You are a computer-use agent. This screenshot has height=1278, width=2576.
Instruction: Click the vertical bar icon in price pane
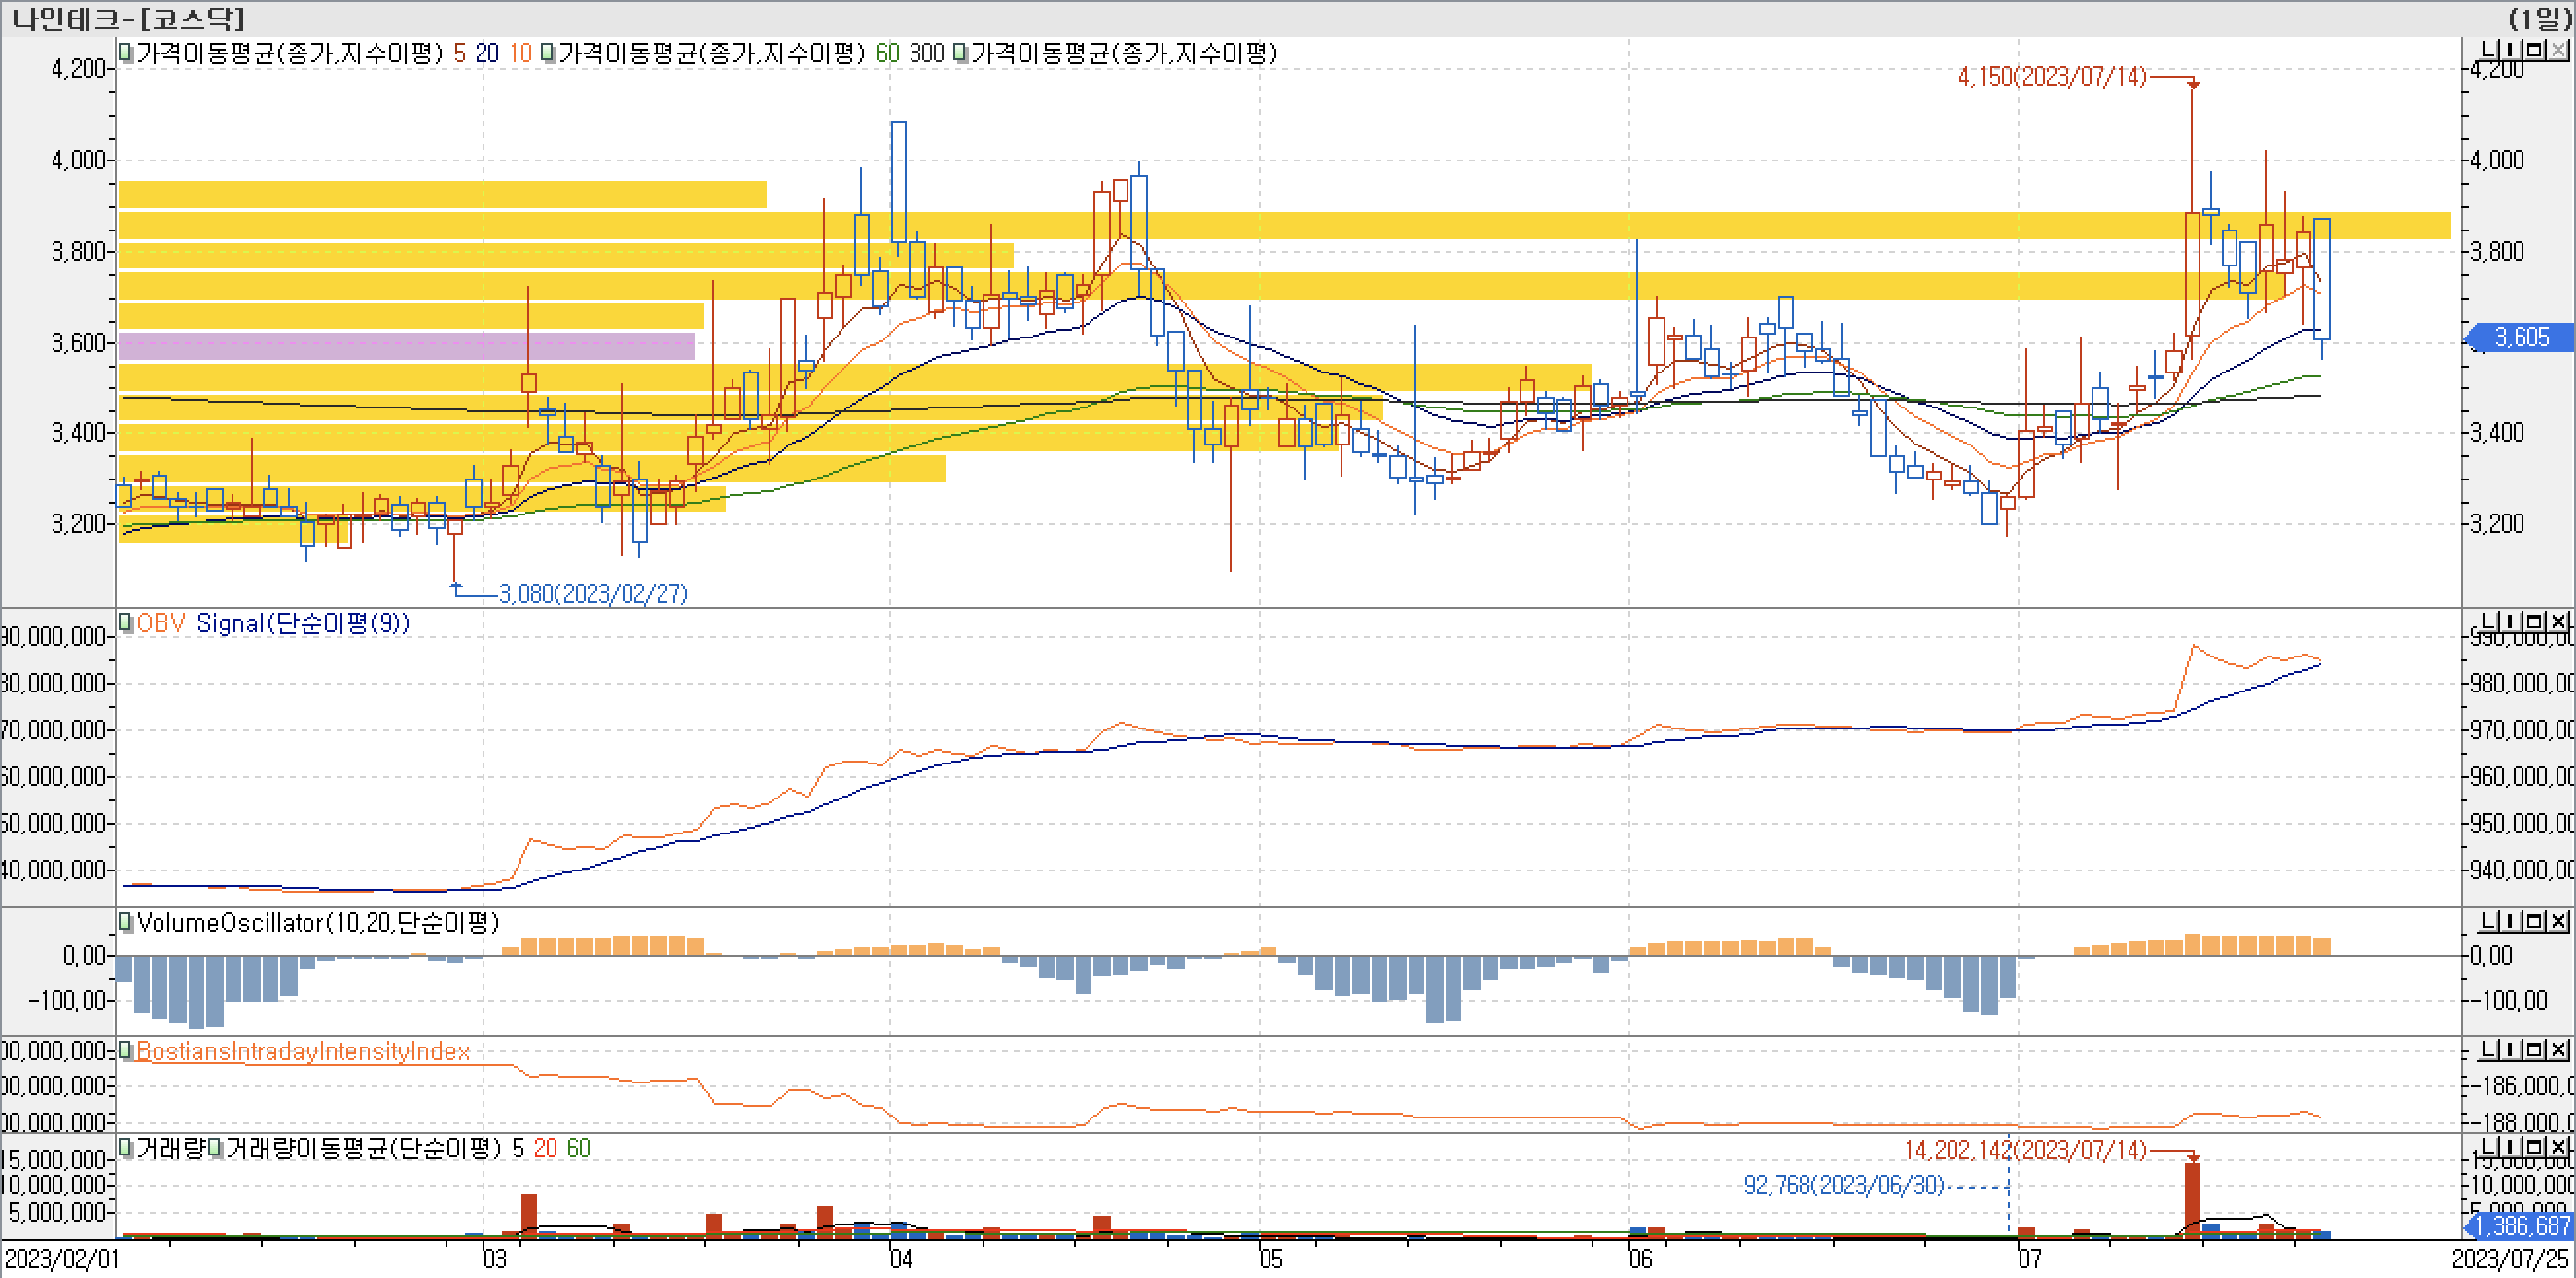click(x=2512, y=50)
